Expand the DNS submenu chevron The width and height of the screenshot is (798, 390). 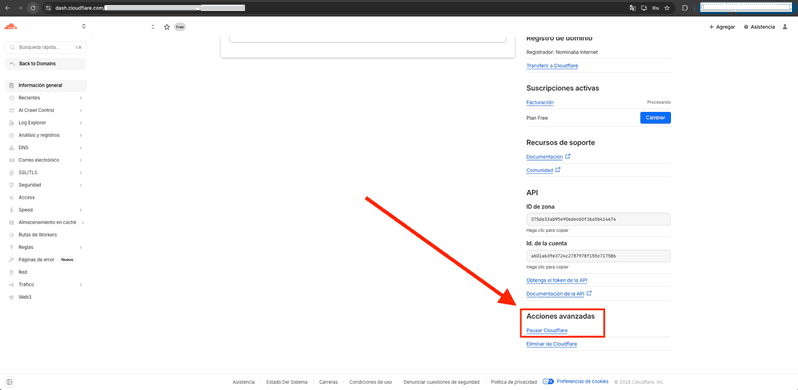pos(81,148)
